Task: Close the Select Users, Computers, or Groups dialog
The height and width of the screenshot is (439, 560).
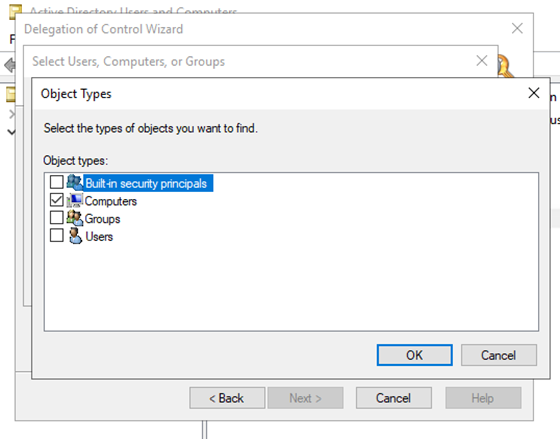Action: (482, 61)
